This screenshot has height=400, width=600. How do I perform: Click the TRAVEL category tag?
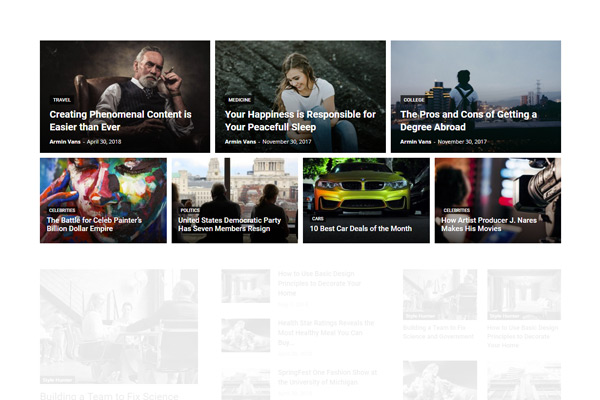pos(62,100)
